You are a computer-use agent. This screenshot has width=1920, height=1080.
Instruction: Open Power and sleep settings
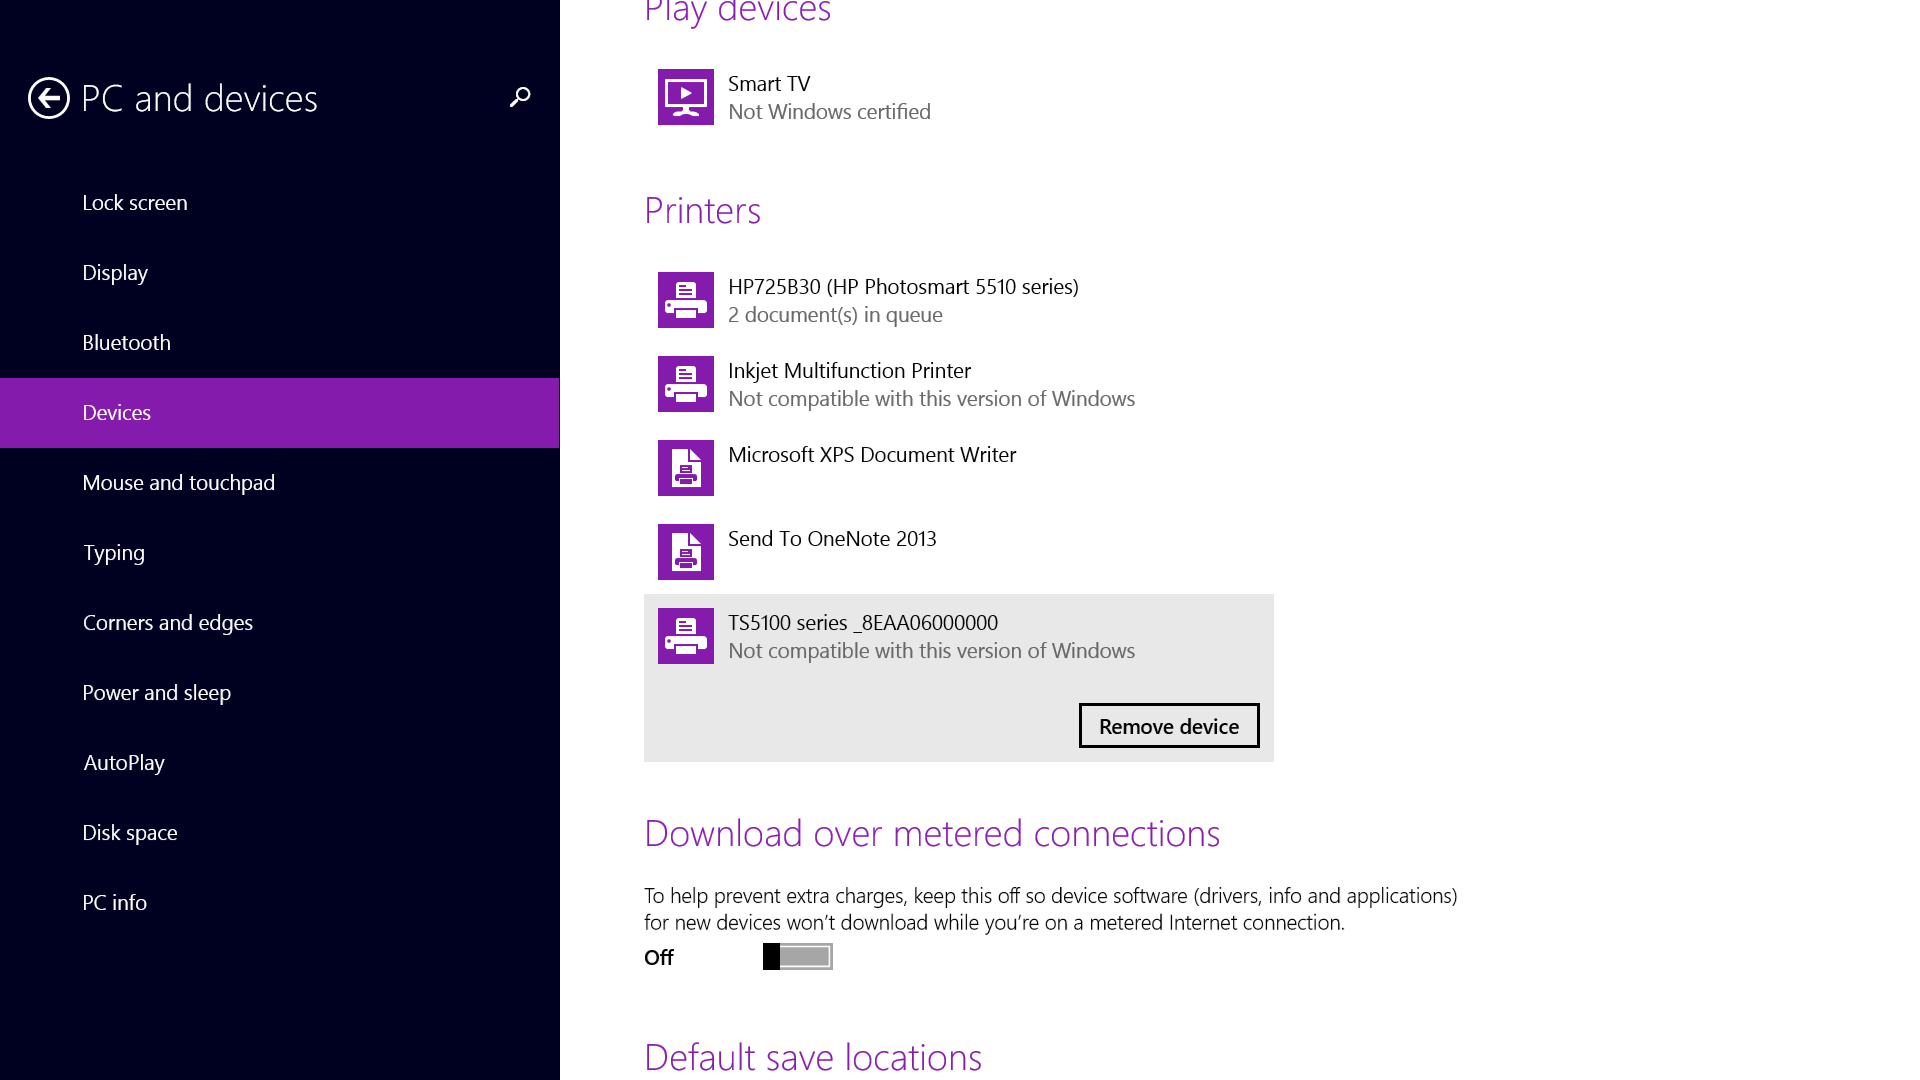click(x=156, y=693)
